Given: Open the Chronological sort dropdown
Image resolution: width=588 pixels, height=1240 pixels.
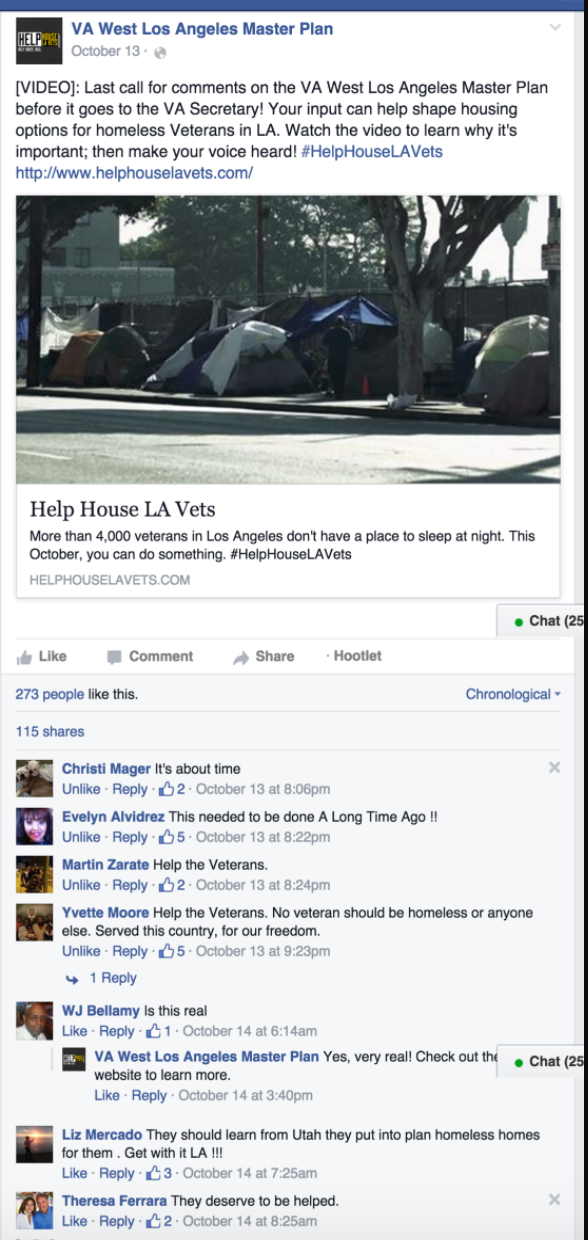Looking at the screenshot, I should click(513, 694).
